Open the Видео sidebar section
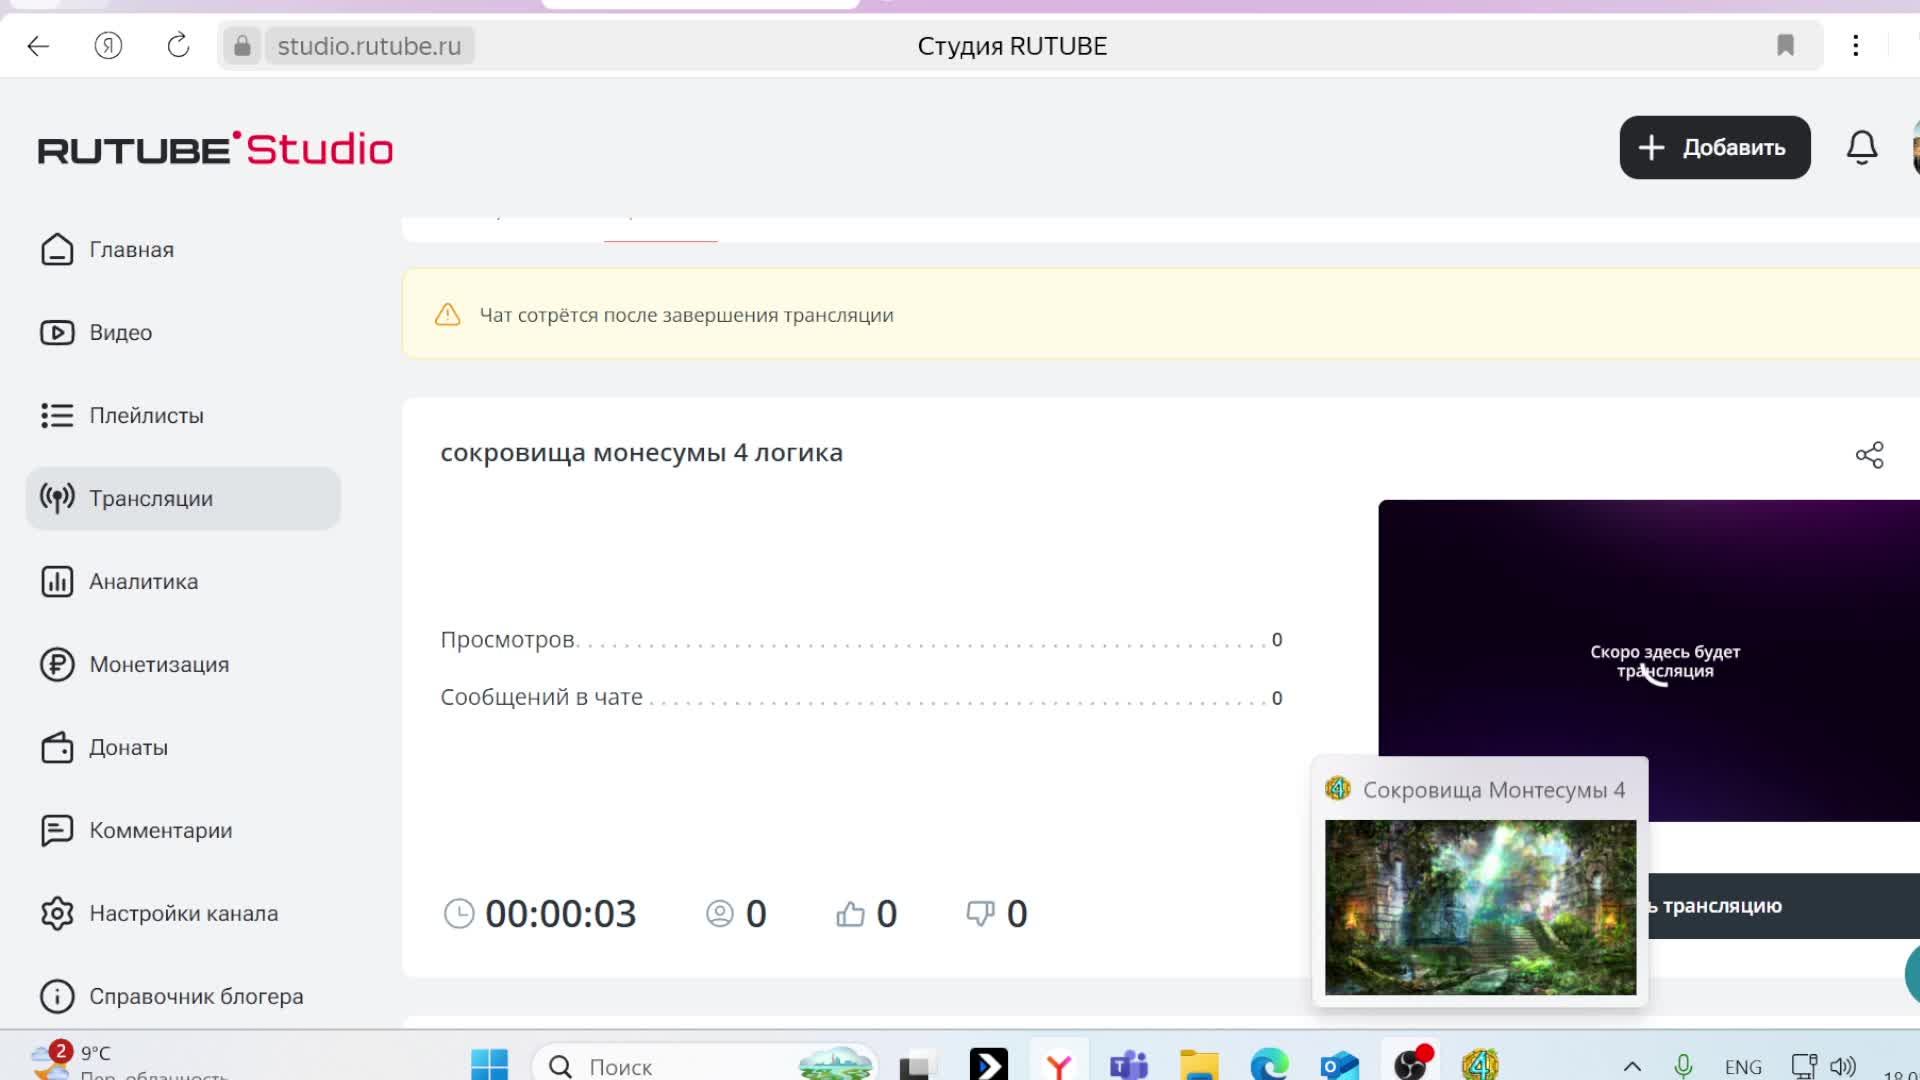The image size is (1920, 1080). [183, 333]
